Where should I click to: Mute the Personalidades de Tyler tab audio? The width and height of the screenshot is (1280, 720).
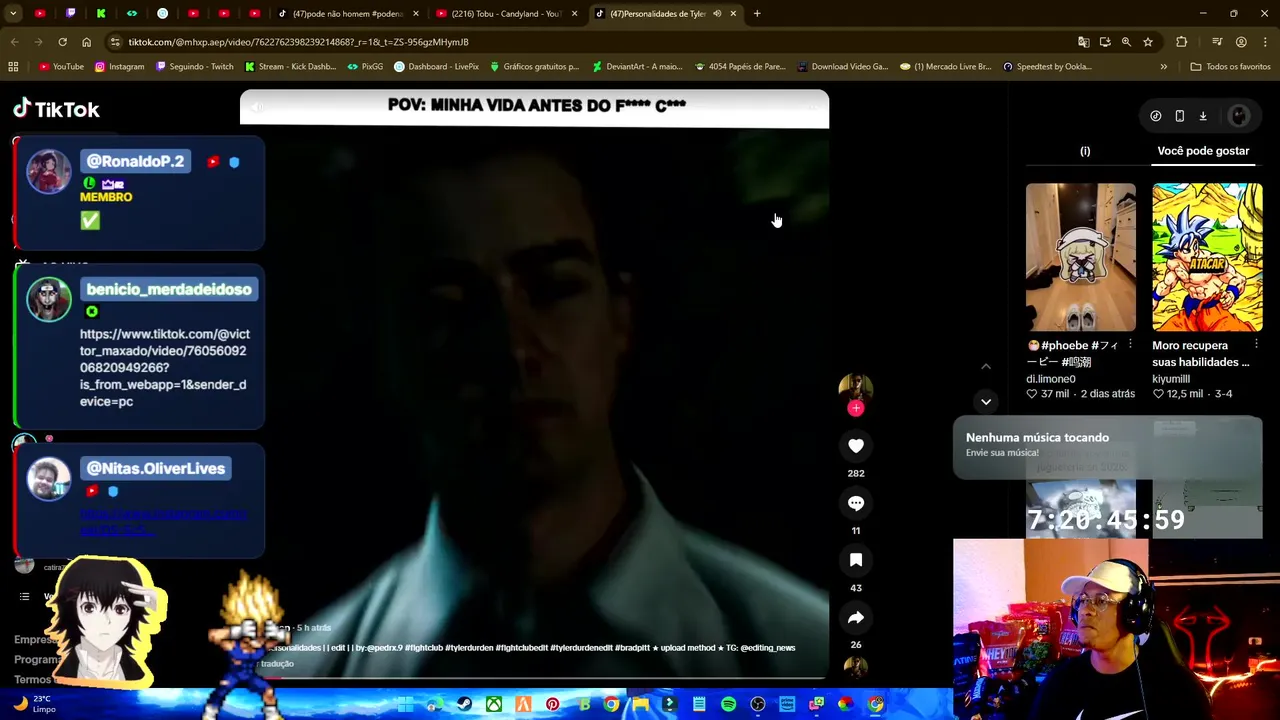pos(717,14)
